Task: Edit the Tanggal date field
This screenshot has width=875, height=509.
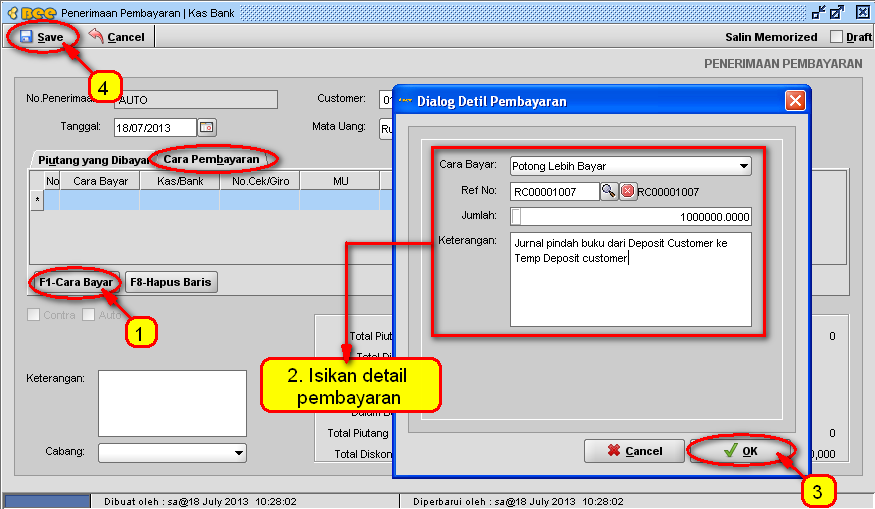Action: (x=155, y=127)
